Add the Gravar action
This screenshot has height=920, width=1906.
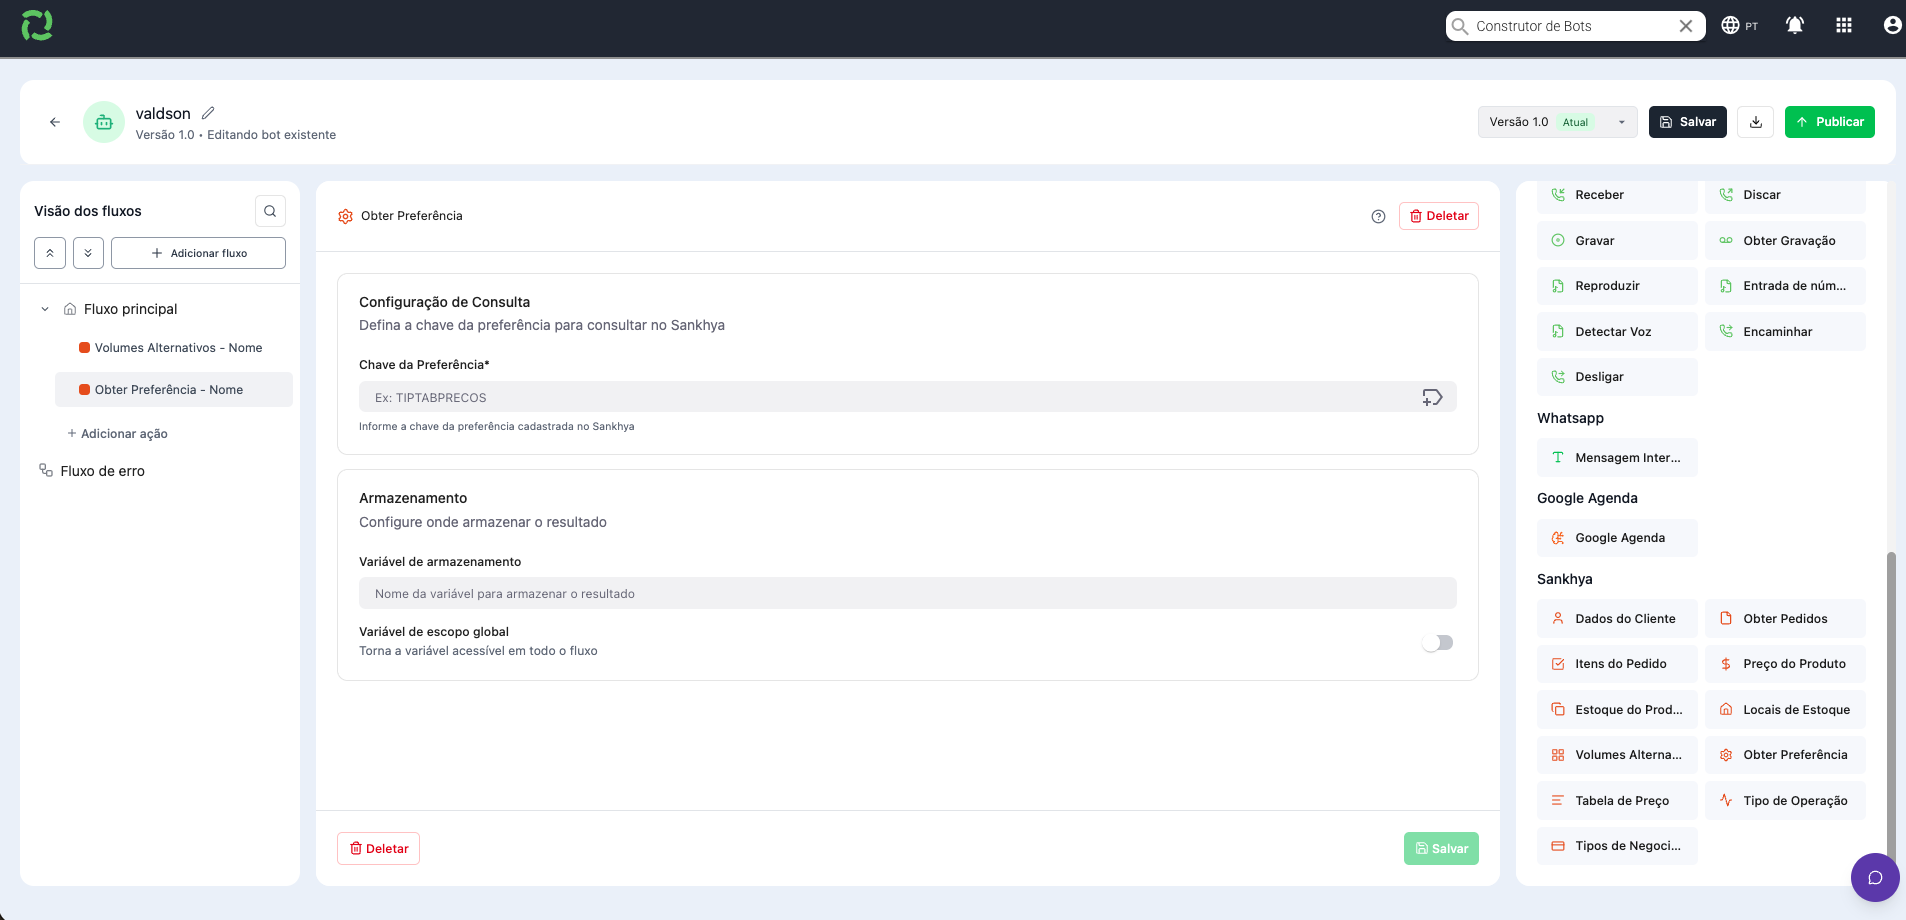pyautogui.click(x=1617, y=241)
